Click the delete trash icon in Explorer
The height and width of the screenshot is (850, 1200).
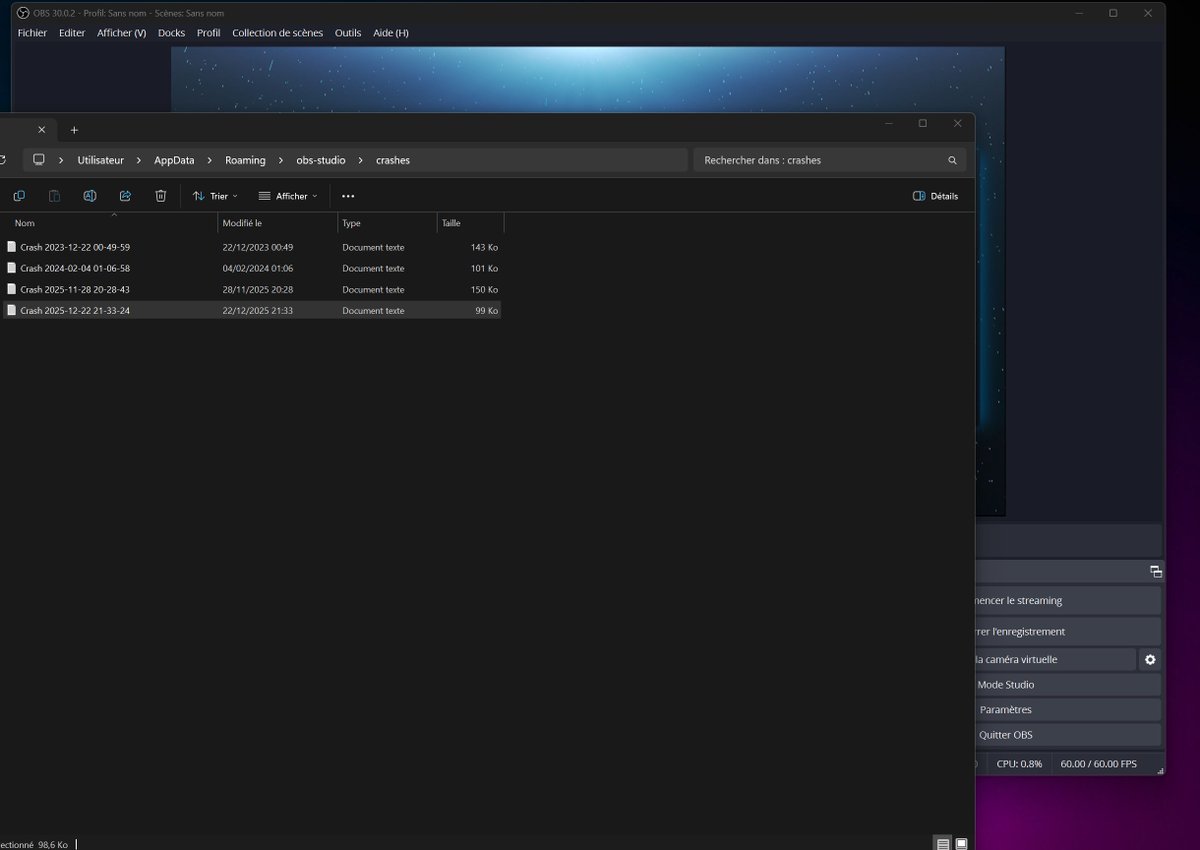click(x=160, y=196)
